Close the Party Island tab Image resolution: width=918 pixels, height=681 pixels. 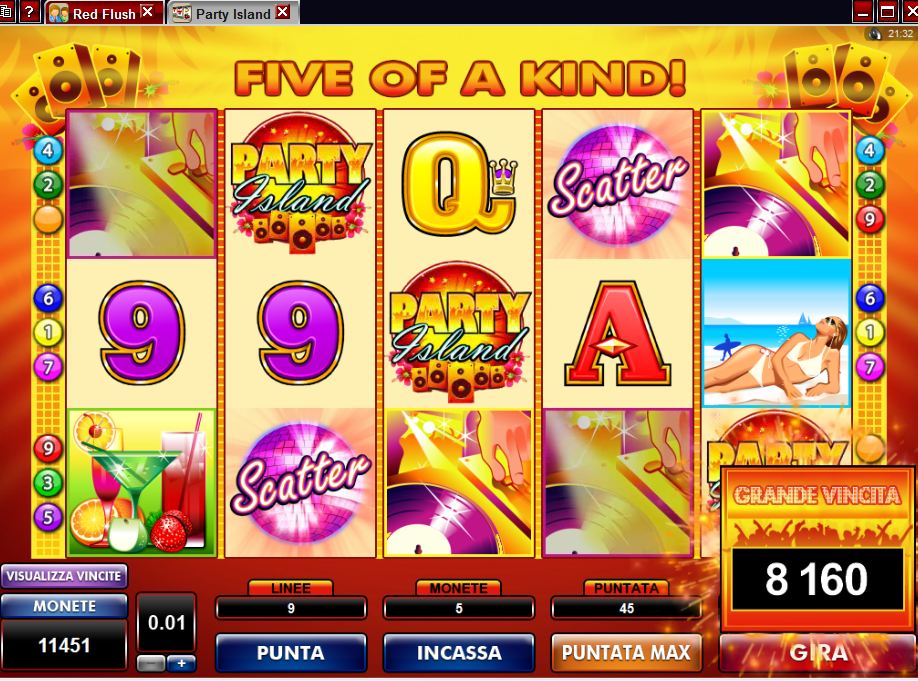(283, 12)
